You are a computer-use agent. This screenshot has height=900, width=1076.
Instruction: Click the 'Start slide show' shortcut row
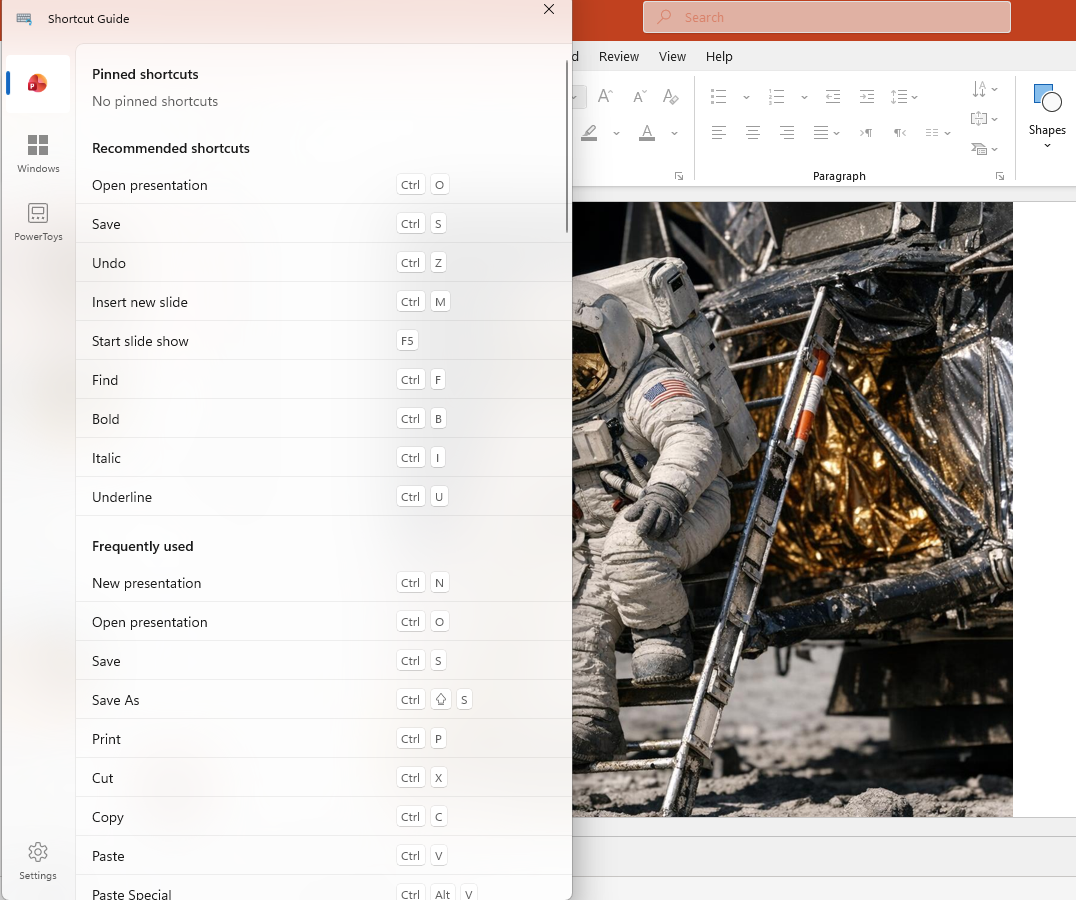click(323, 341)
